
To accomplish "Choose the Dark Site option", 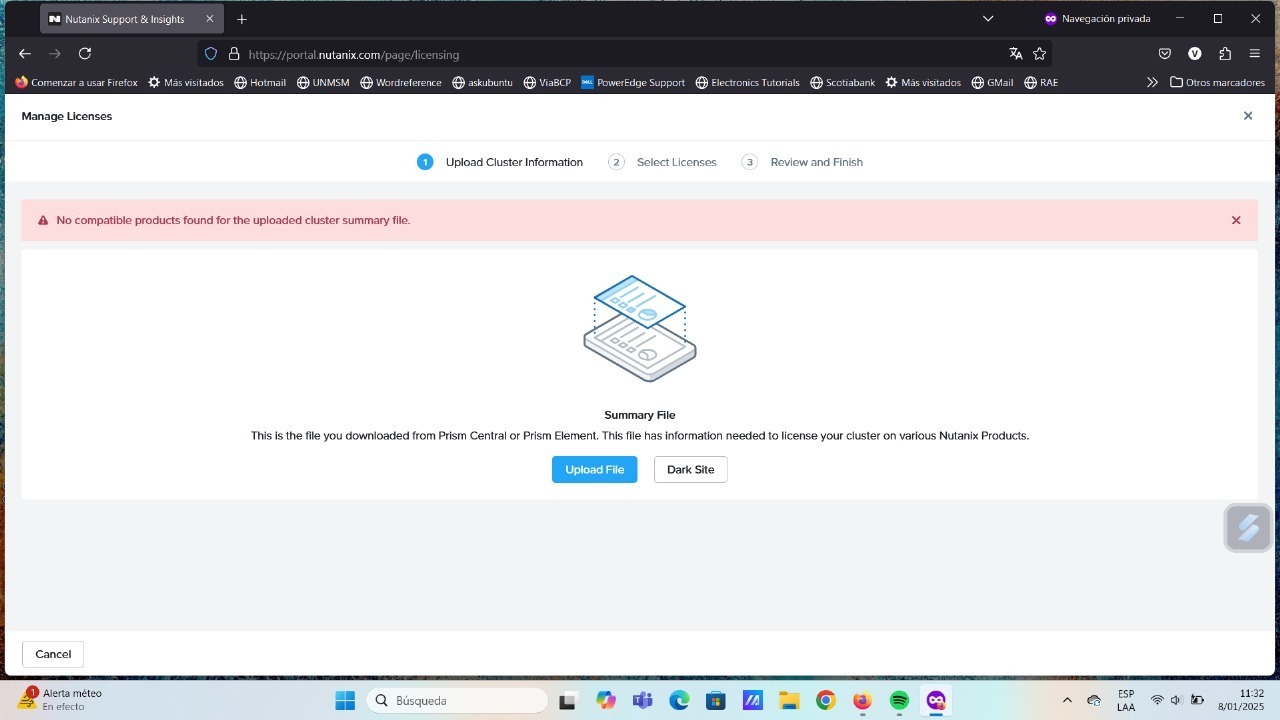I will 690,469.
